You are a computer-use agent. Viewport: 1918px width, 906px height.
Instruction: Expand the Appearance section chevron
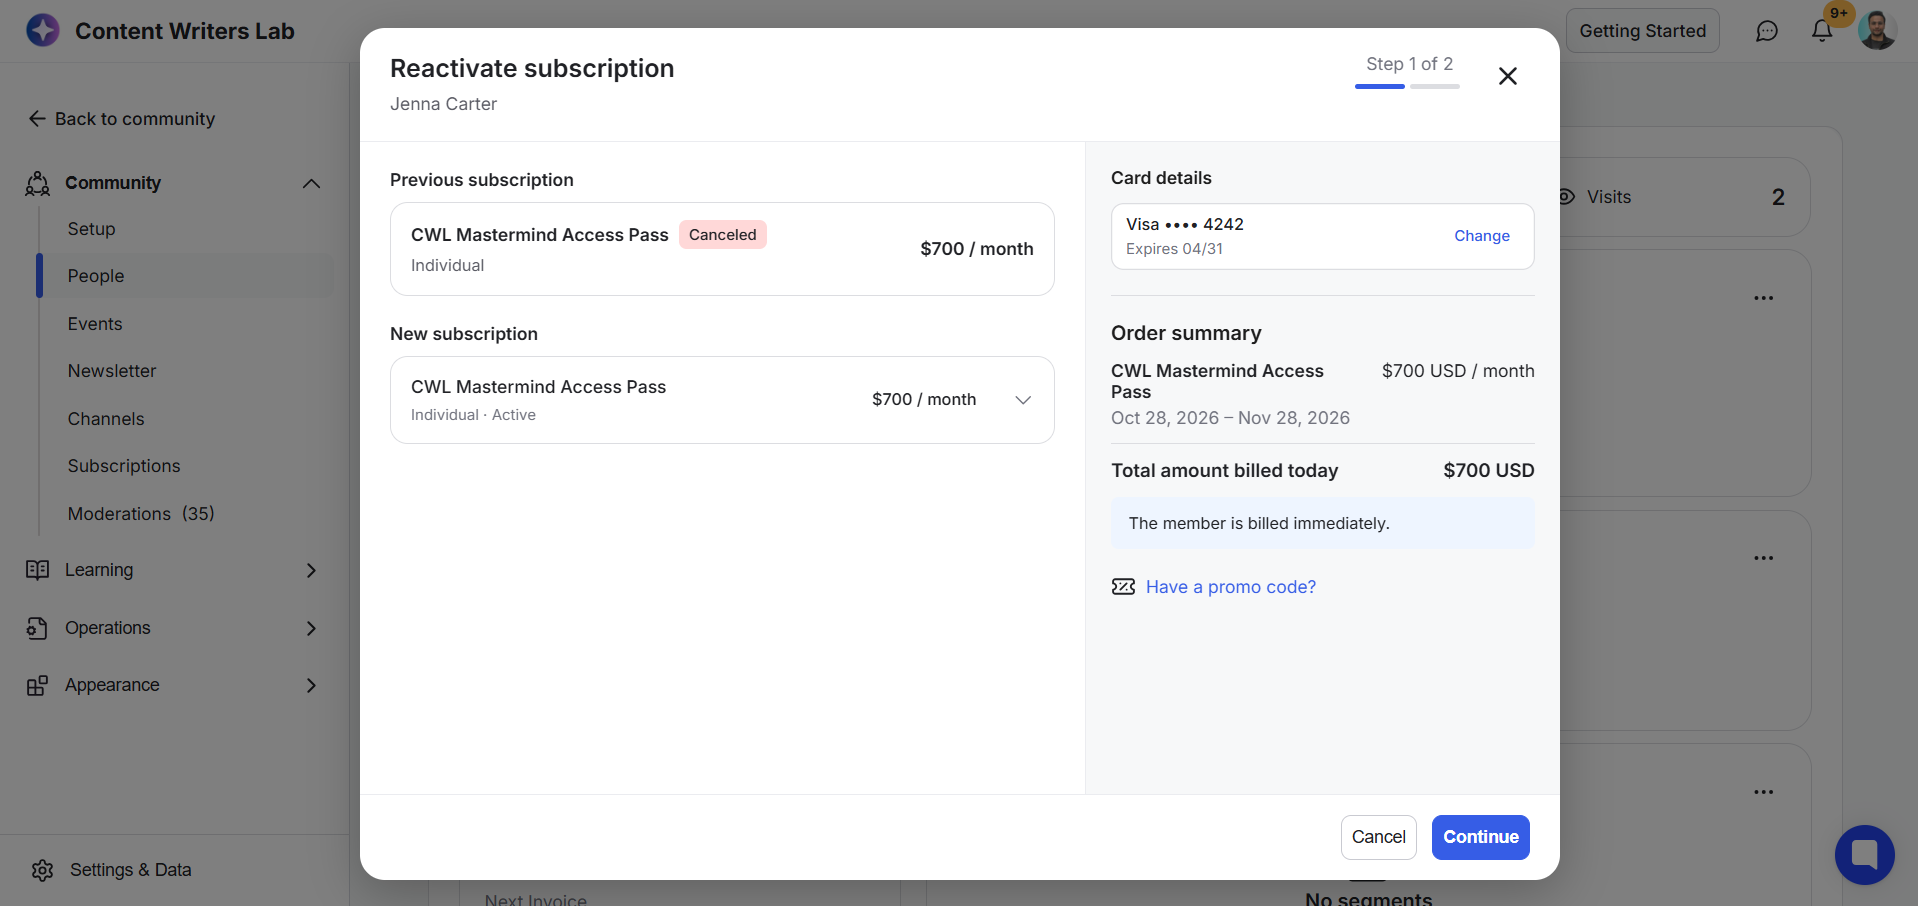click(x=311, y=685)
